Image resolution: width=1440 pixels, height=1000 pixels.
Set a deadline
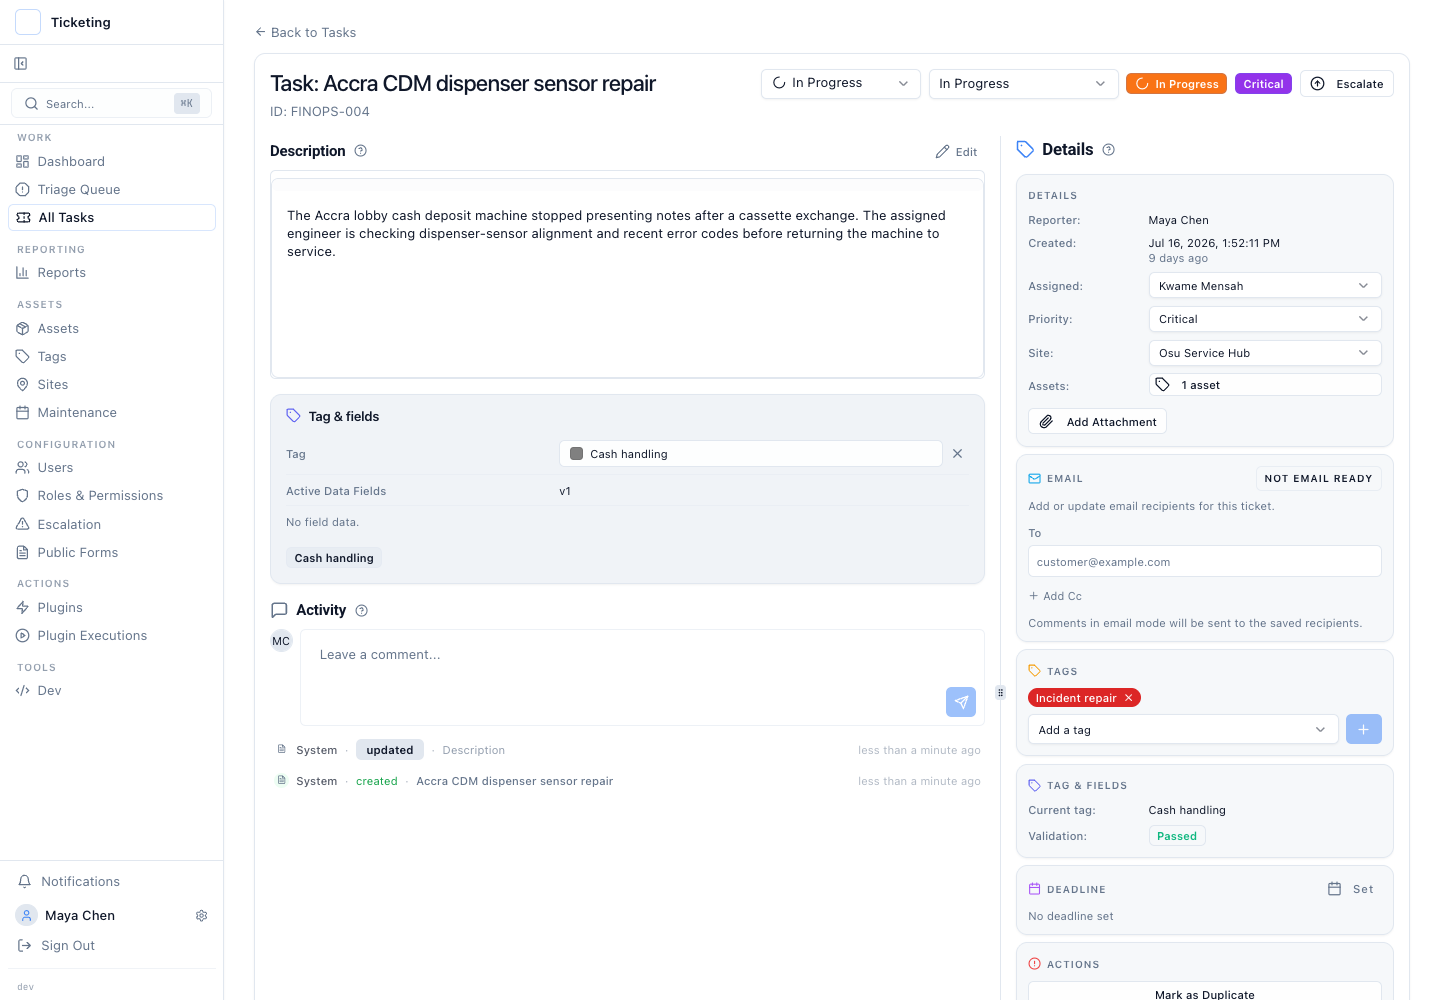click(1350, 889)
